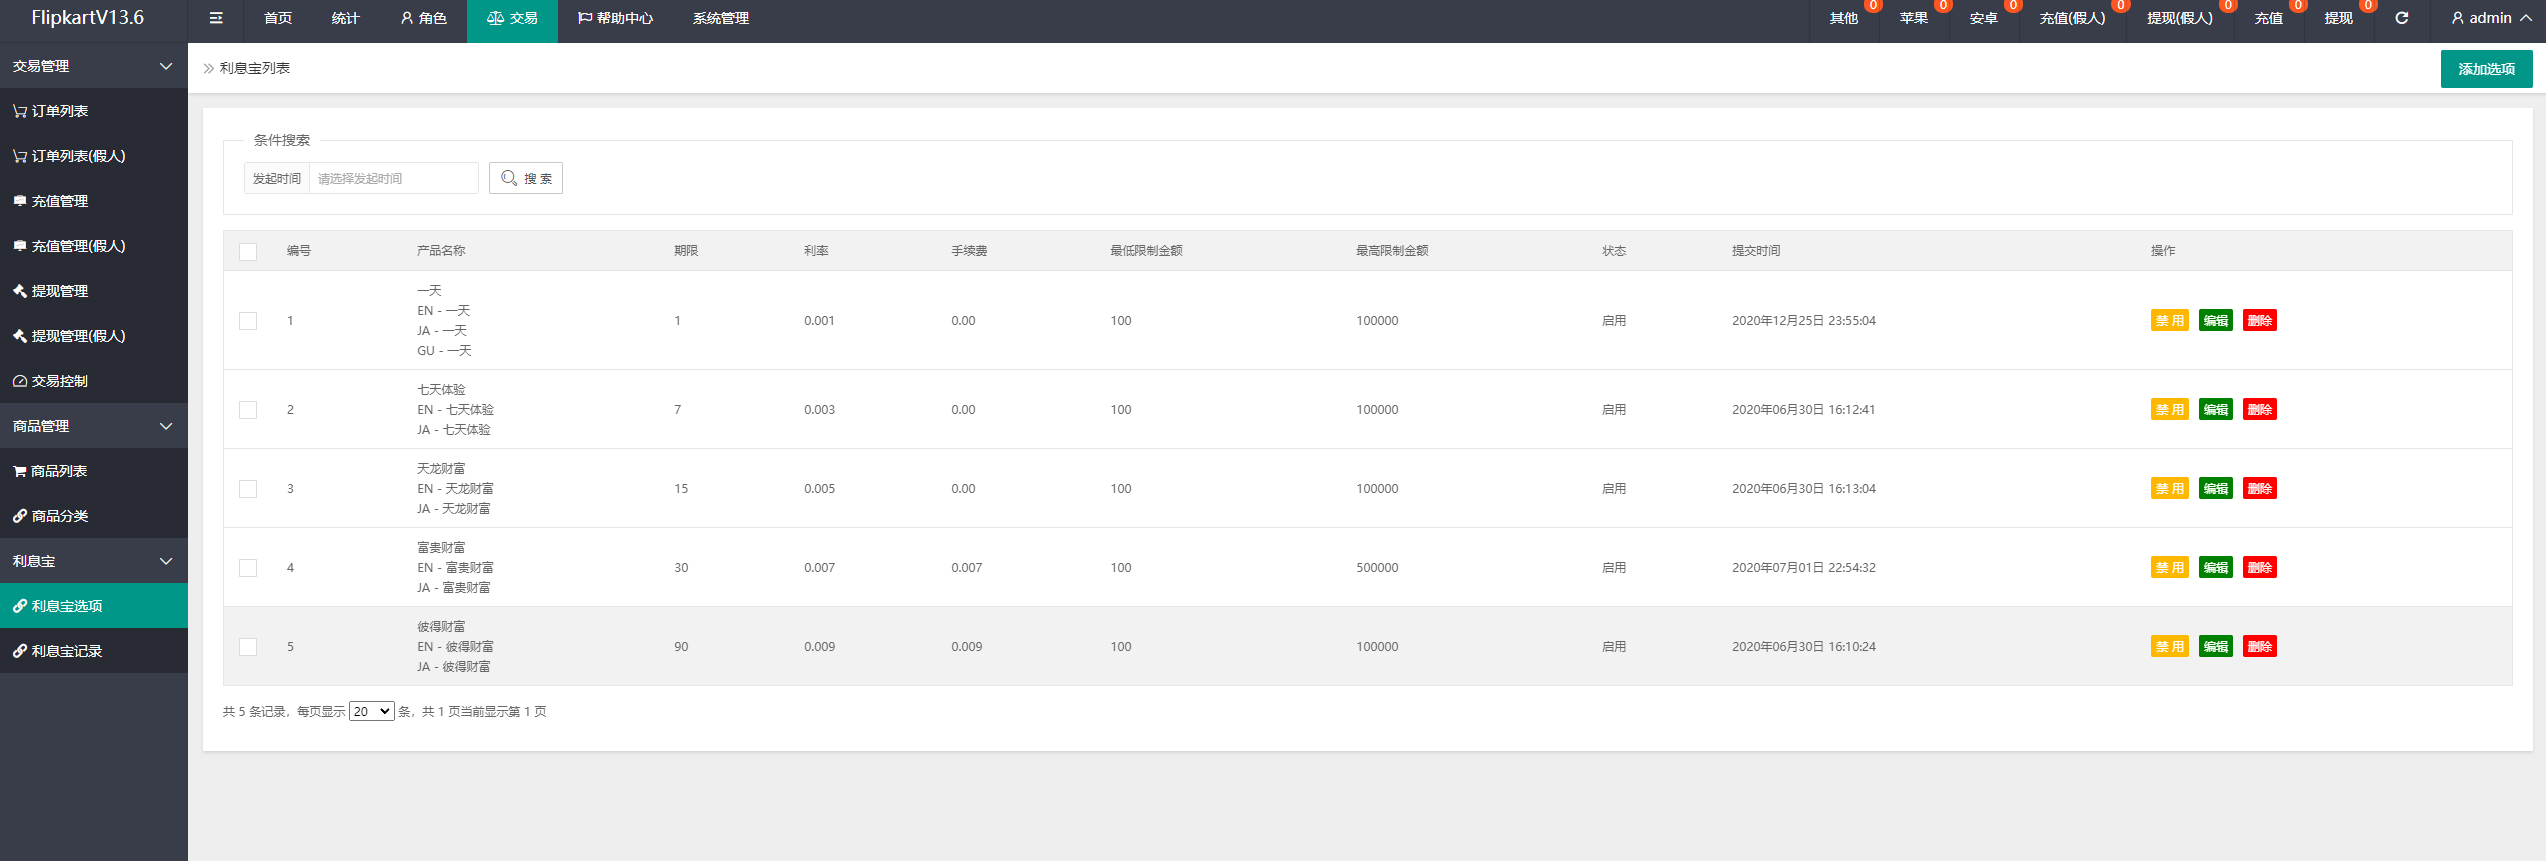Click 其他 notification badge item
This screenshot has width=2546, height=861.
pyautogui.click(x=1844, y=18)
